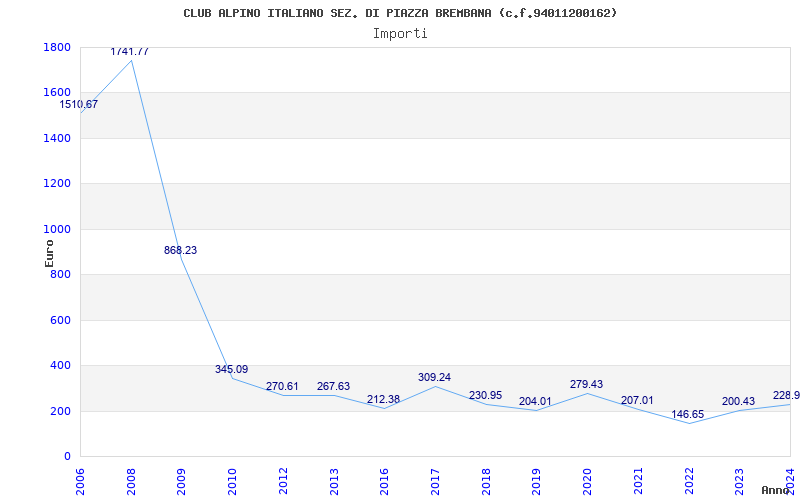800x500 pixels.
Task: Click the data label 868.23
Action: (x=180, y=250)
